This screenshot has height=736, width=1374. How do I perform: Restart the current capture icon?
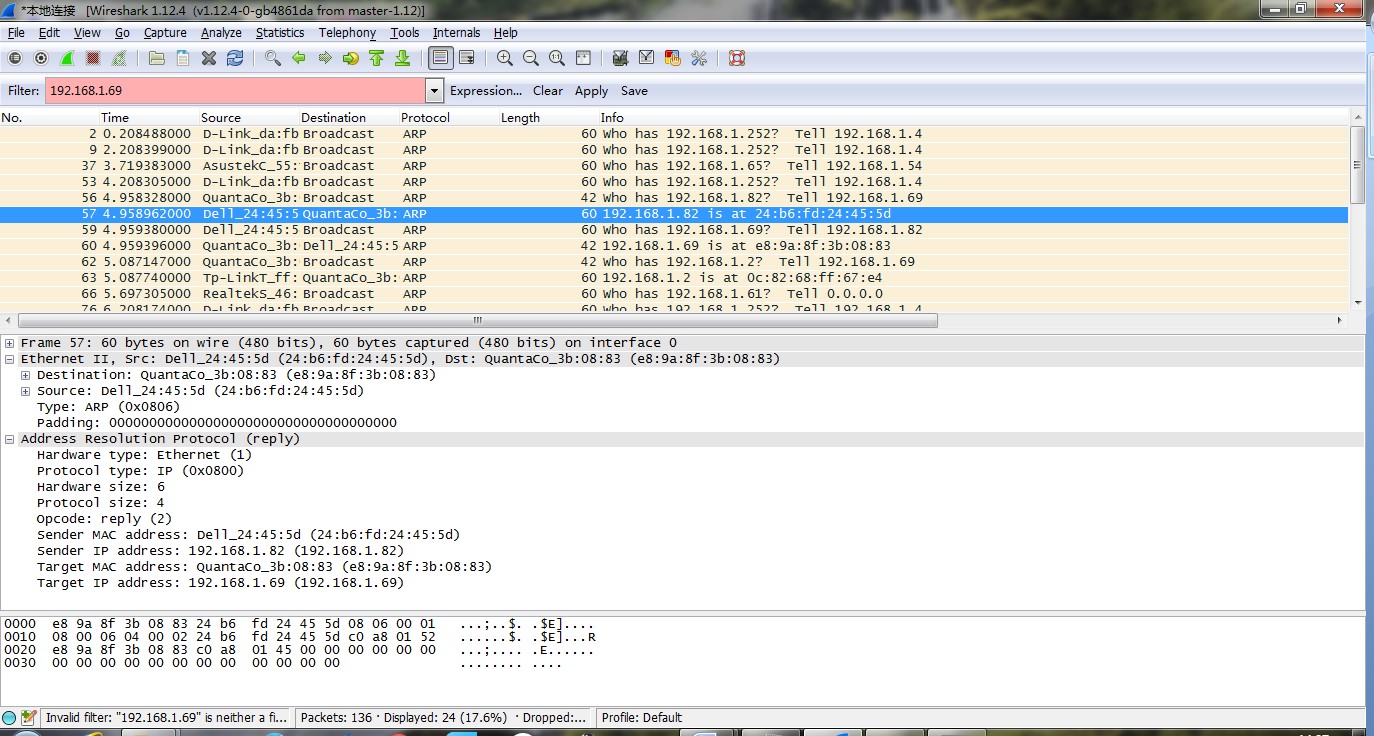pos(120,58)
